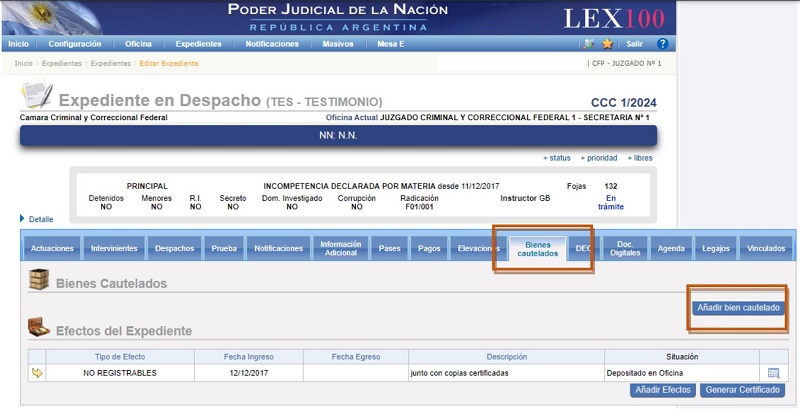
Task: Open the Notificaciones menu
Action: point(272,44)
